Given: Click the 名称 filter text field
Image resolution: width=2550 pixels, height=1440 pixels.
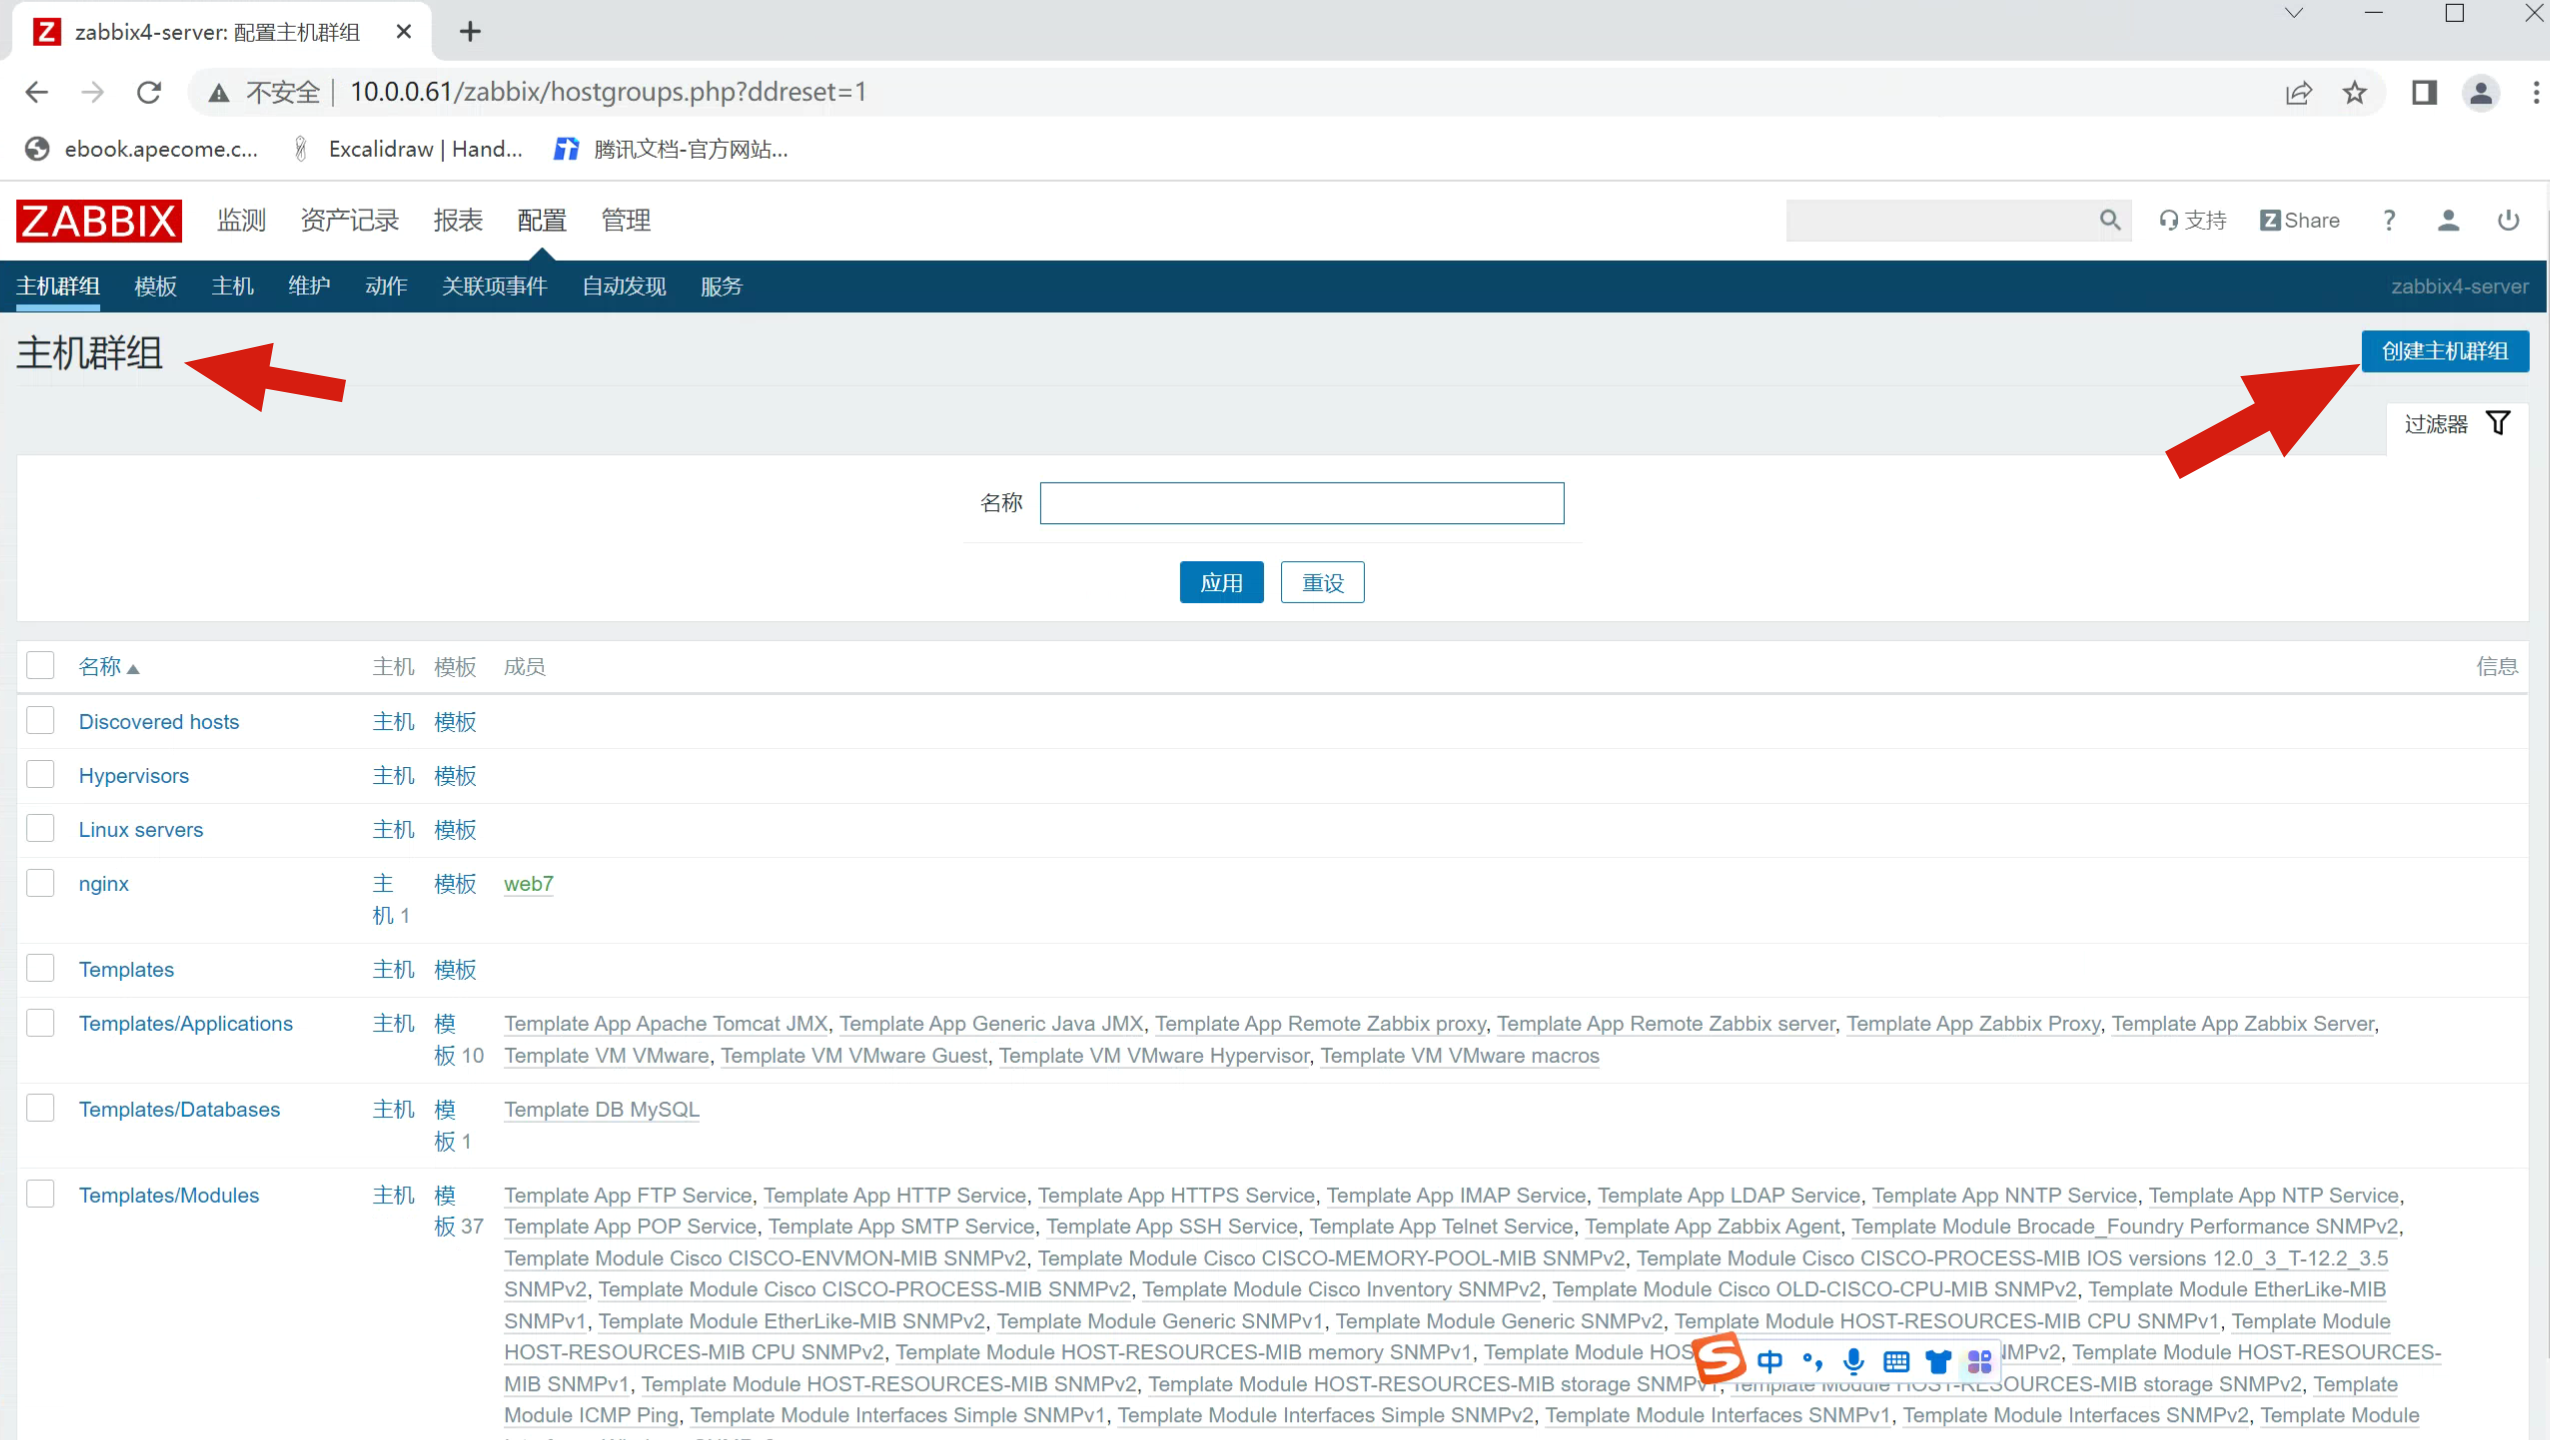Looking at the screenshot, I should (x=1301, y=503).
